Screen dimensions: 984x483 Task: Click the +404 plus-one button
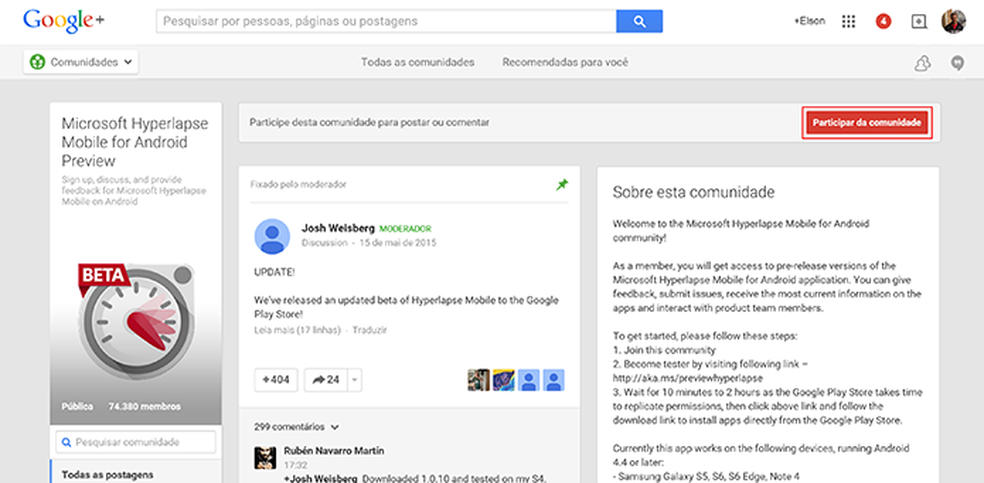pyautogui.click(x=276, y=380)
